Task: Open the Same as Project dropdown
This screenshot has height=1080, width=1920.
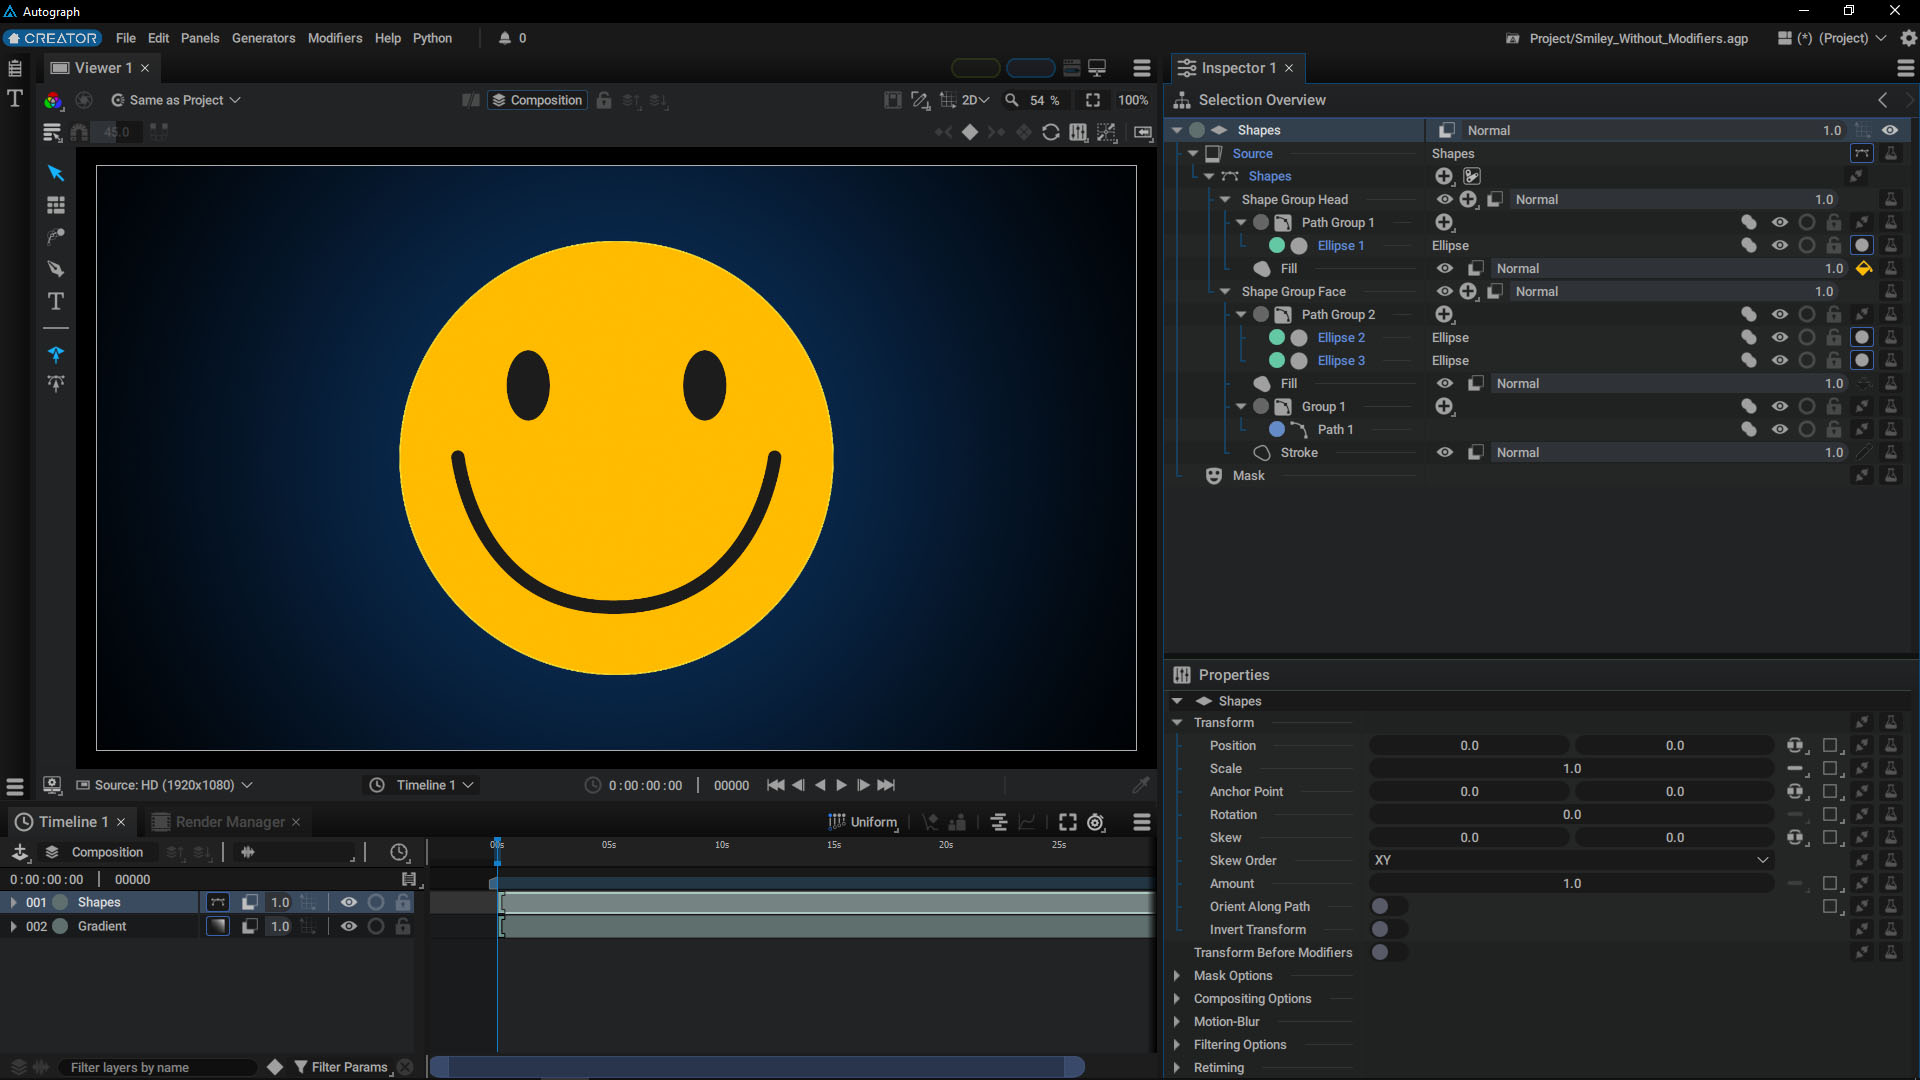Action: [176, 100]
